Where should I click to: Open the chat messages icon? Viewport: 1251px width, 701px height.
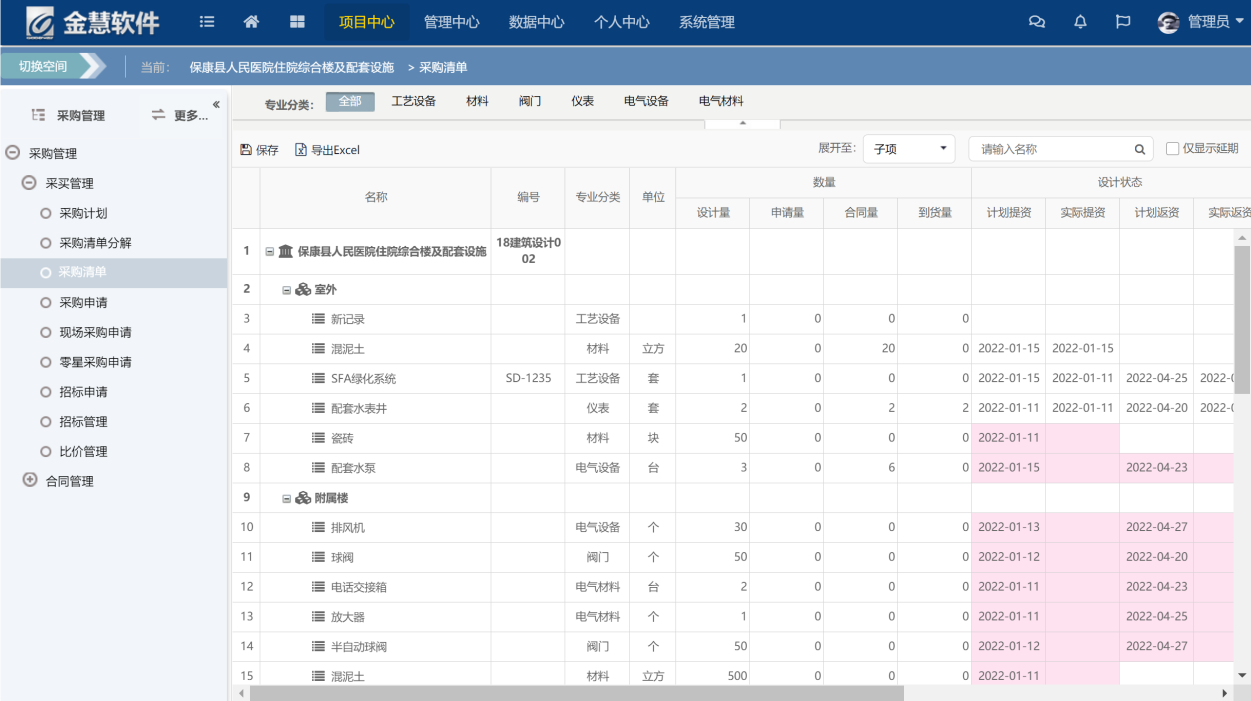point(1037,22)
